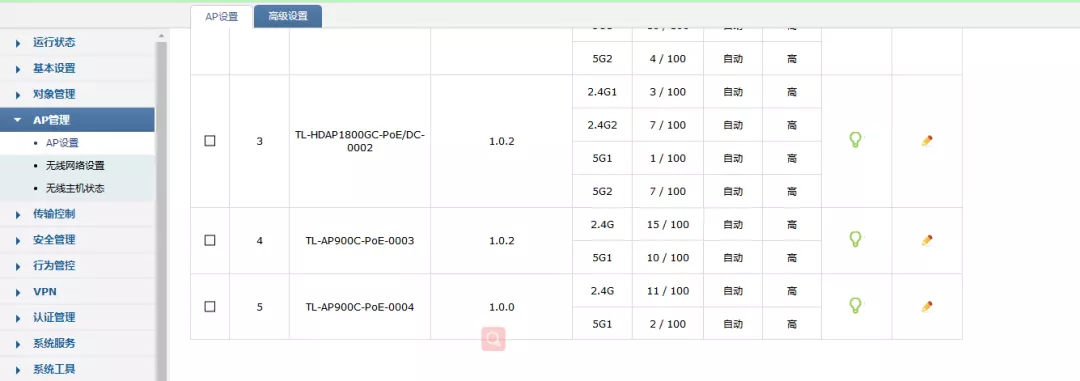Click the 2.4G1 band cell
Image resolution: width=1080 pixels, height=381 pixels.
click(602, 92)
